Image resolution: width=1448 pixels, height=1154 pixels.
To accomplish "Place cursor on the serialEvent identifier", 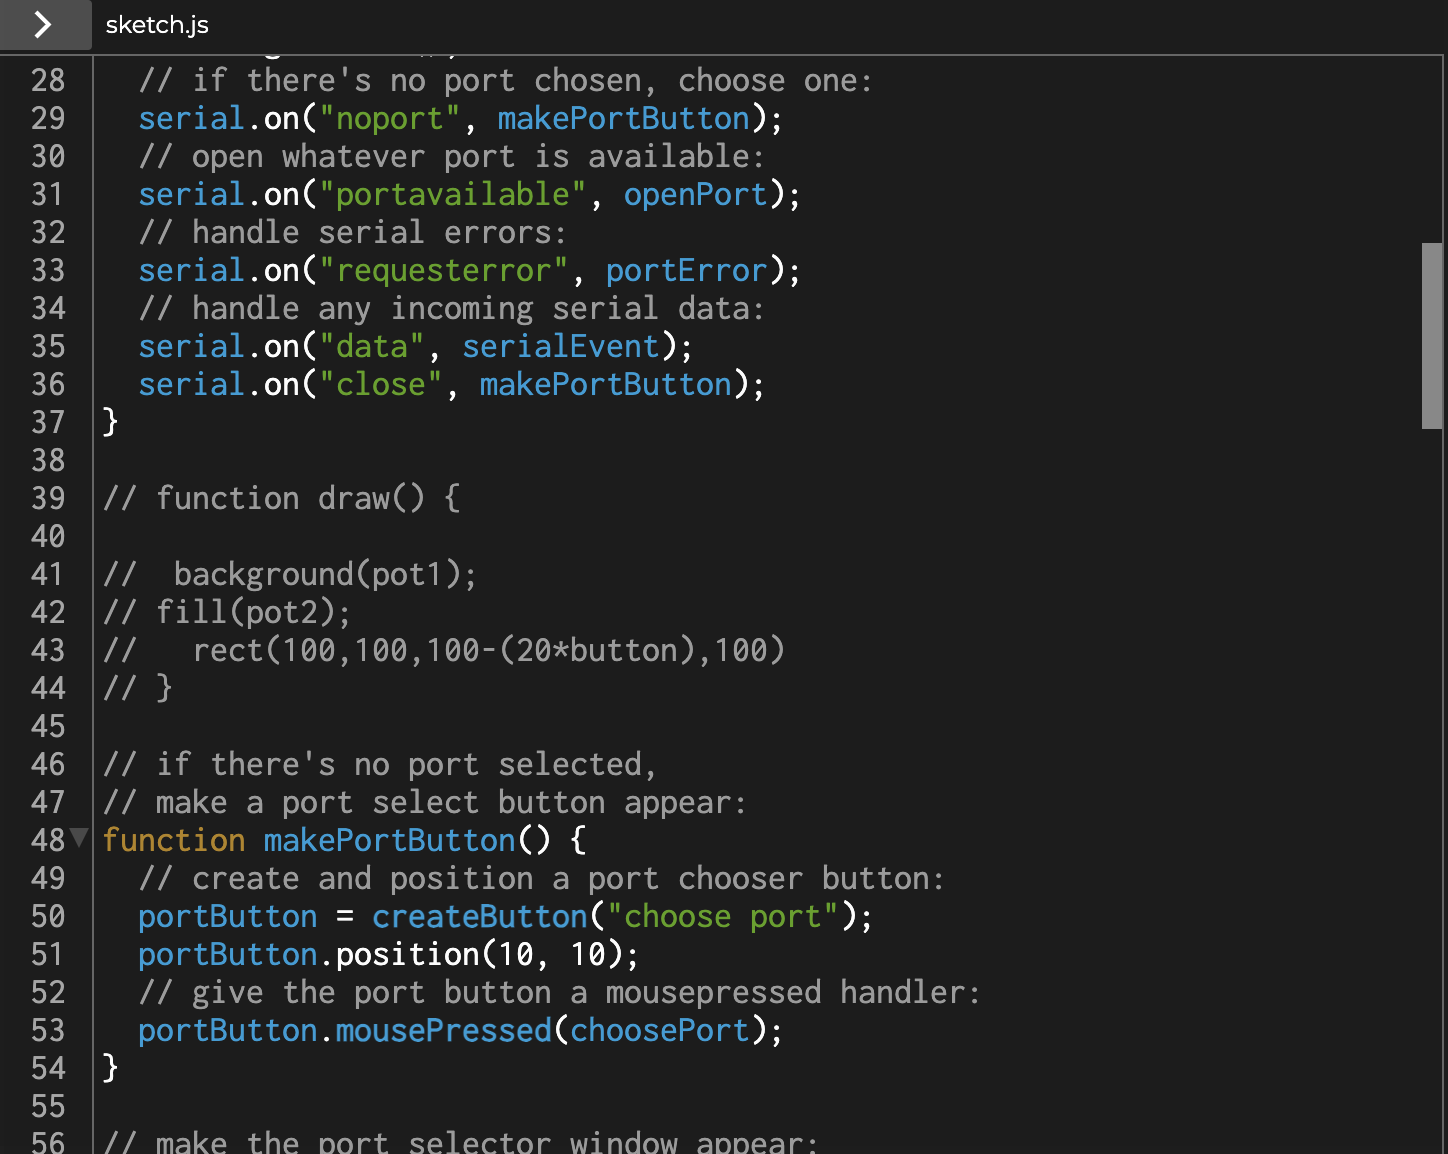I will (561, 346).
